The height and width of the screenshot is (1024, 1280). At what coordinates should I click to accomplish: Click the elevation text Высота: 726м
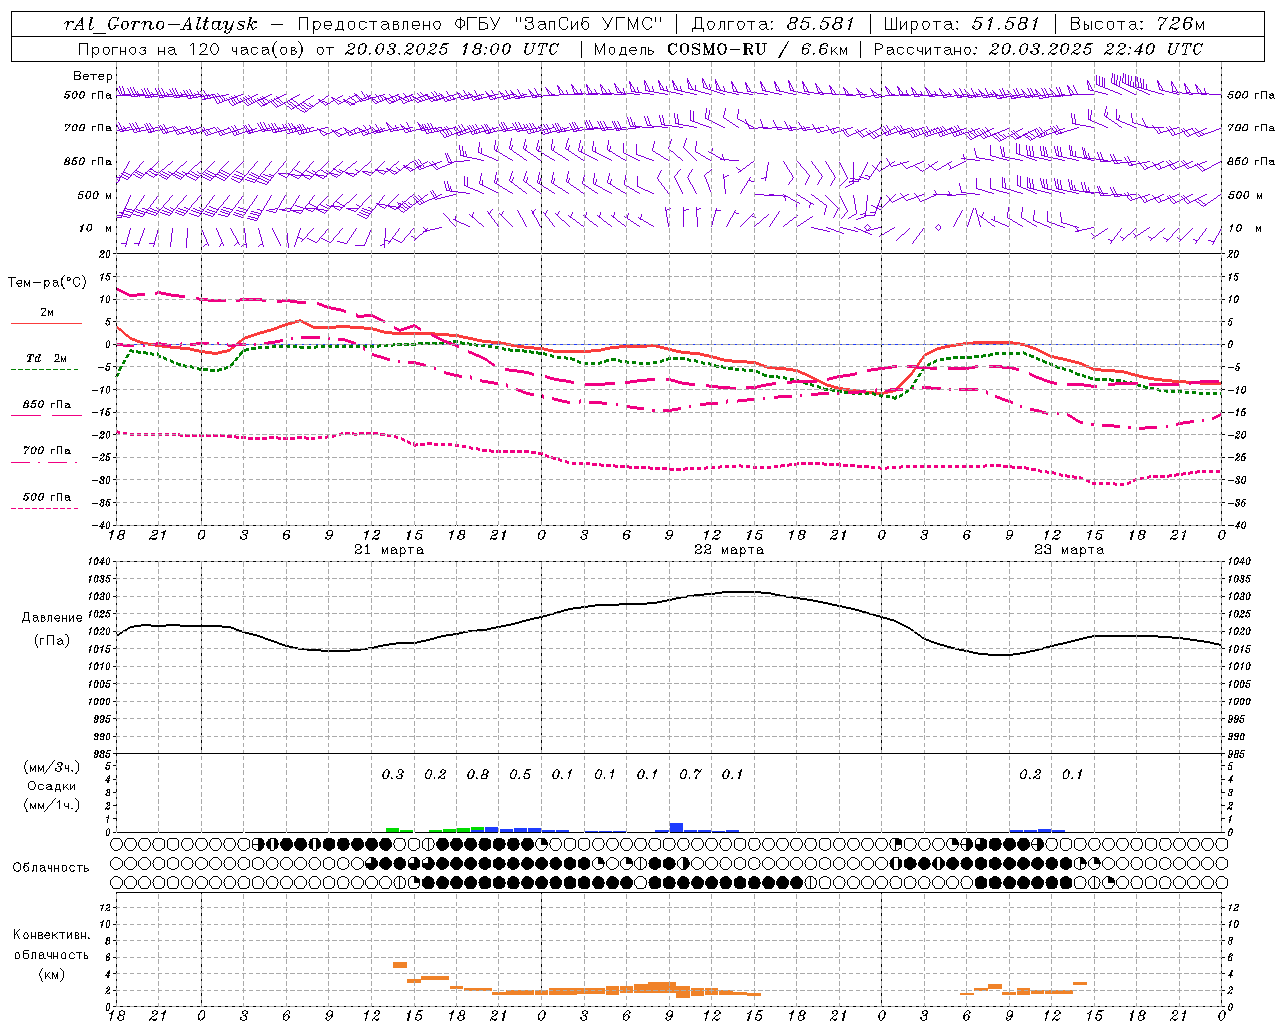[1137, 24]
